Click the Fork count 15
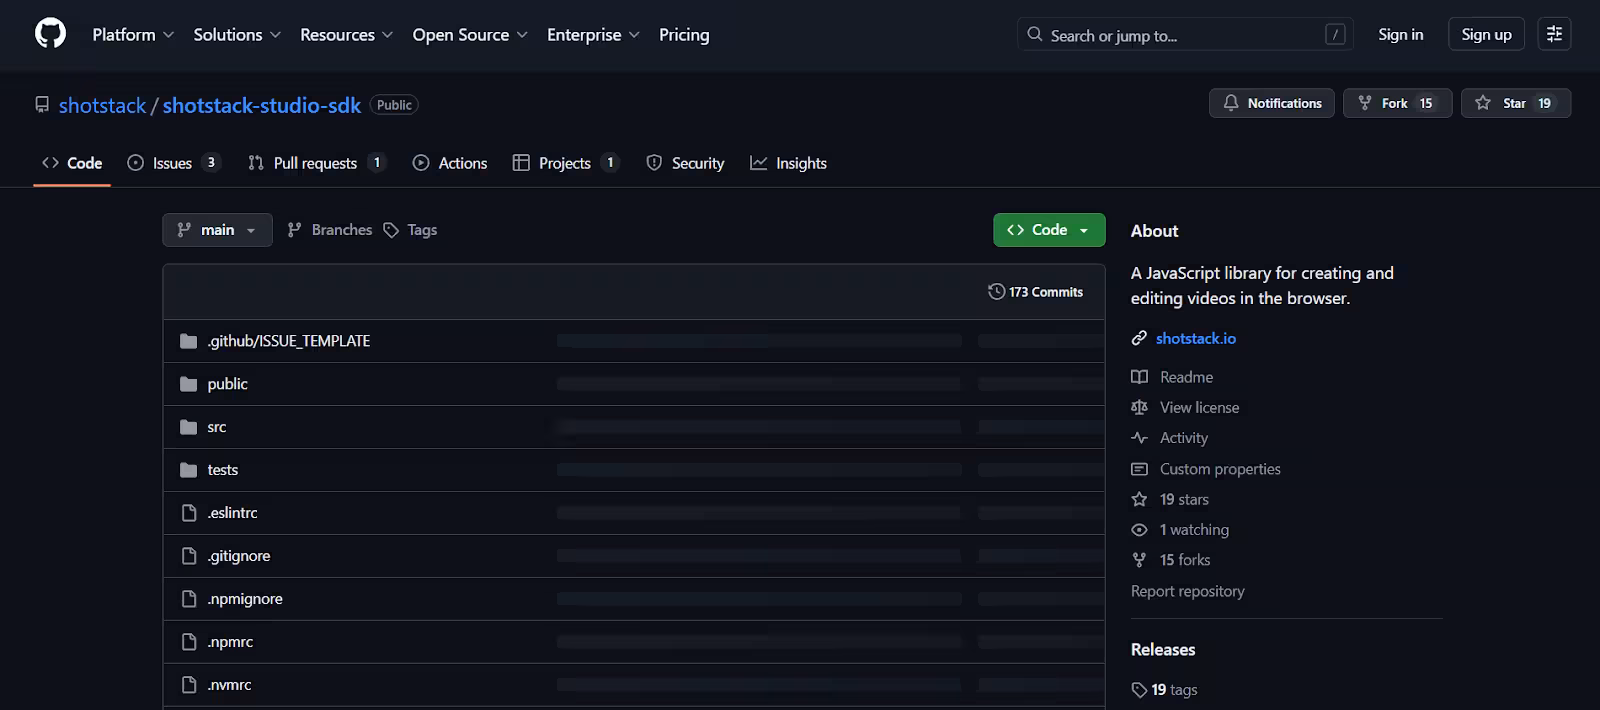The height and width of the screenshot is (710, 1600). pyautogui.click(x=1426, y=103)
